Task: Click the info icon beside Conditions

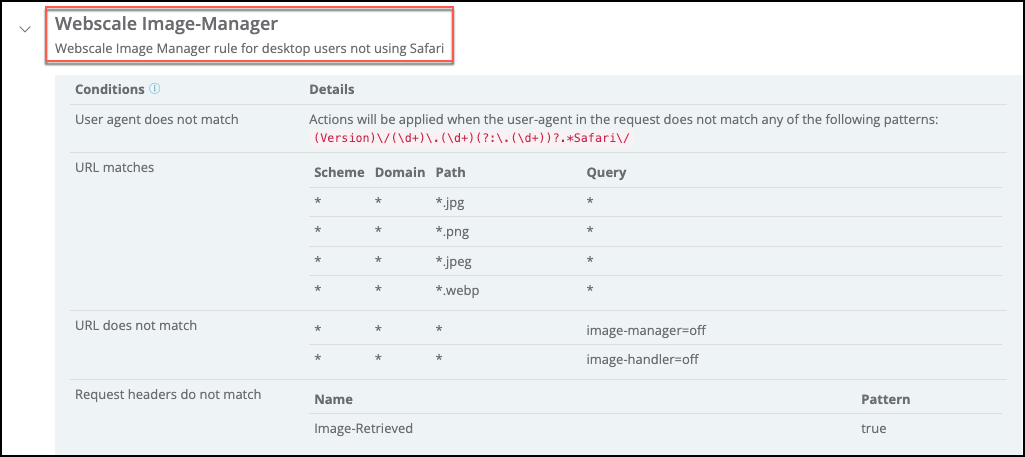Action: coord(155,89)
